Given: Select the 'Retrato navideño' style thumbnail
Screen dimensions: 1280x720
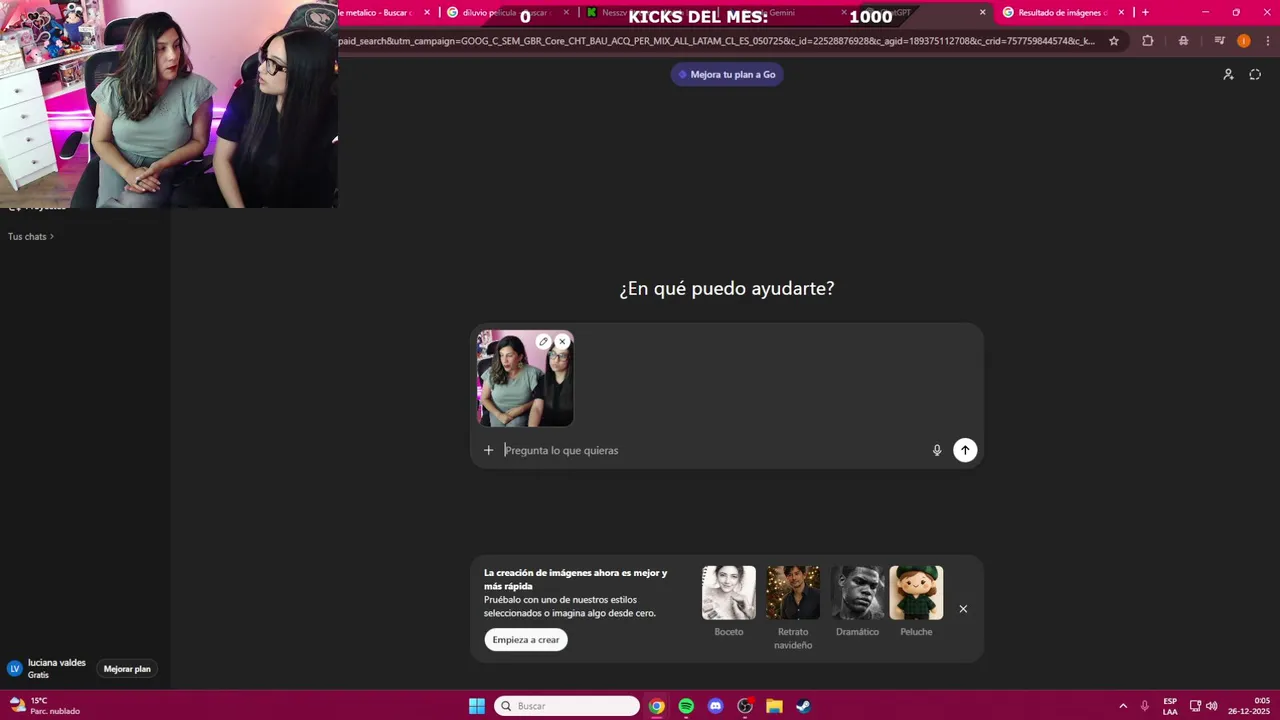Looking at the screenshot, I should [793, 593].
